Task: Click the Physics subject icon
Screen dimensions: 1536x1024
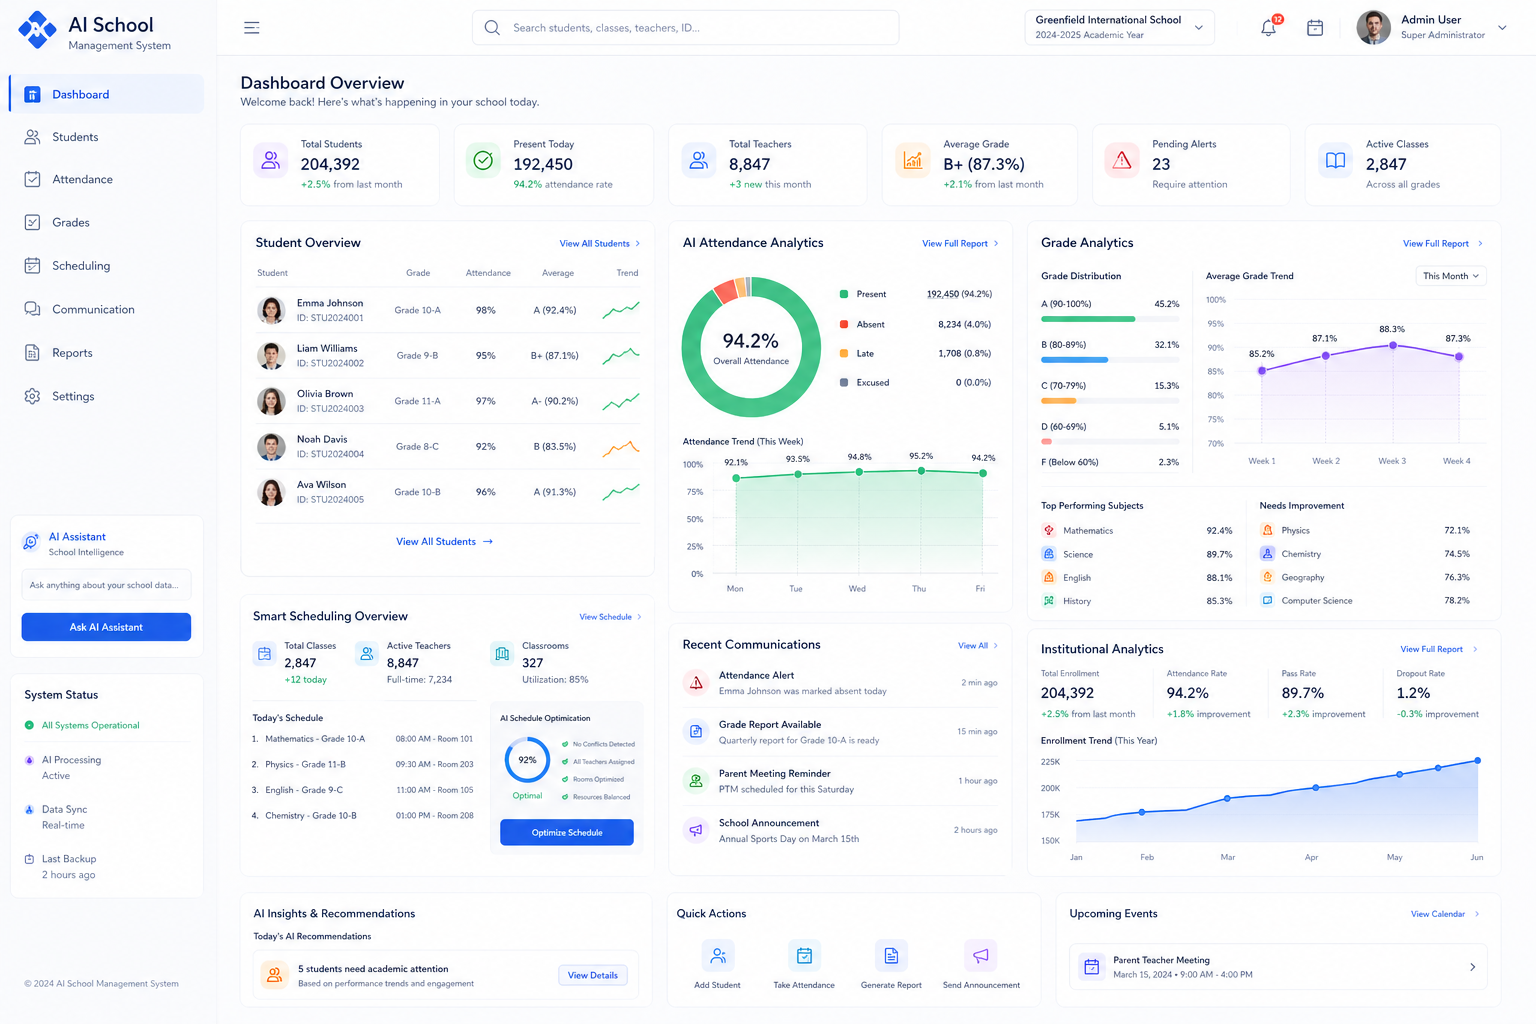Action: [x=1267, y=530]
